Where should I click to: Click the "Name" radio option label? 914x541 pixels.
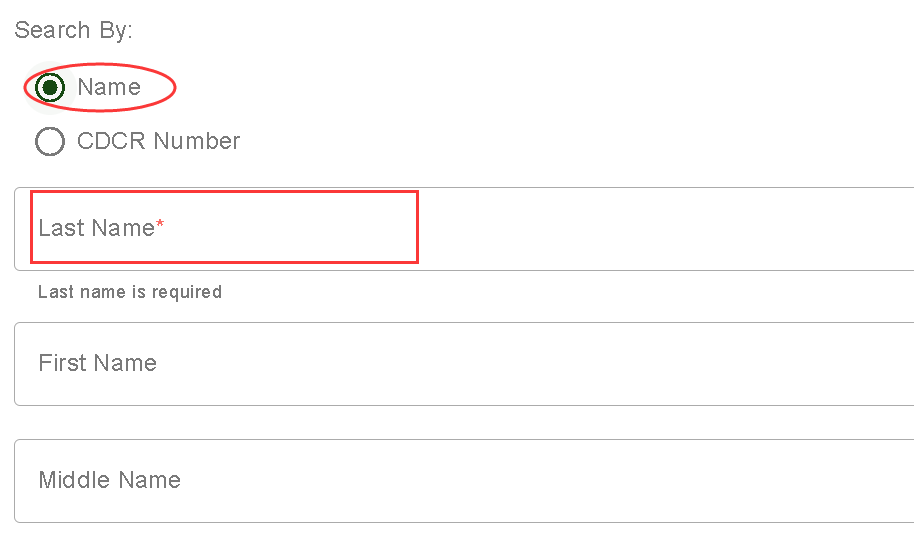click(109, 88)
